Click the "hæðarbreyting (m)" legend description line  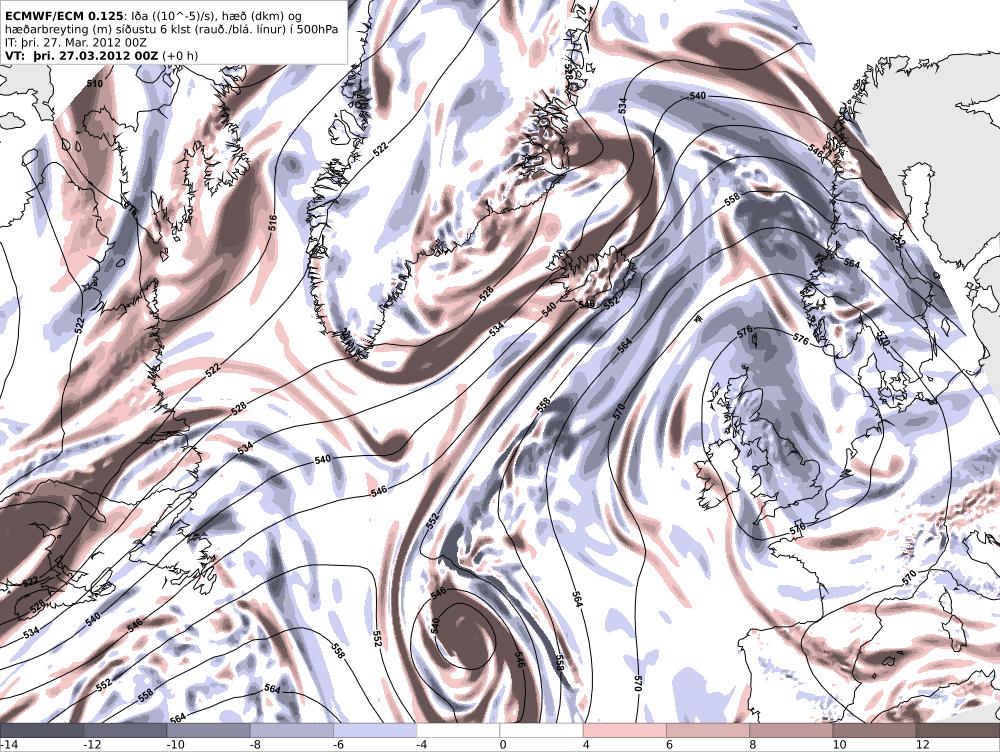[x=172, y=29]
